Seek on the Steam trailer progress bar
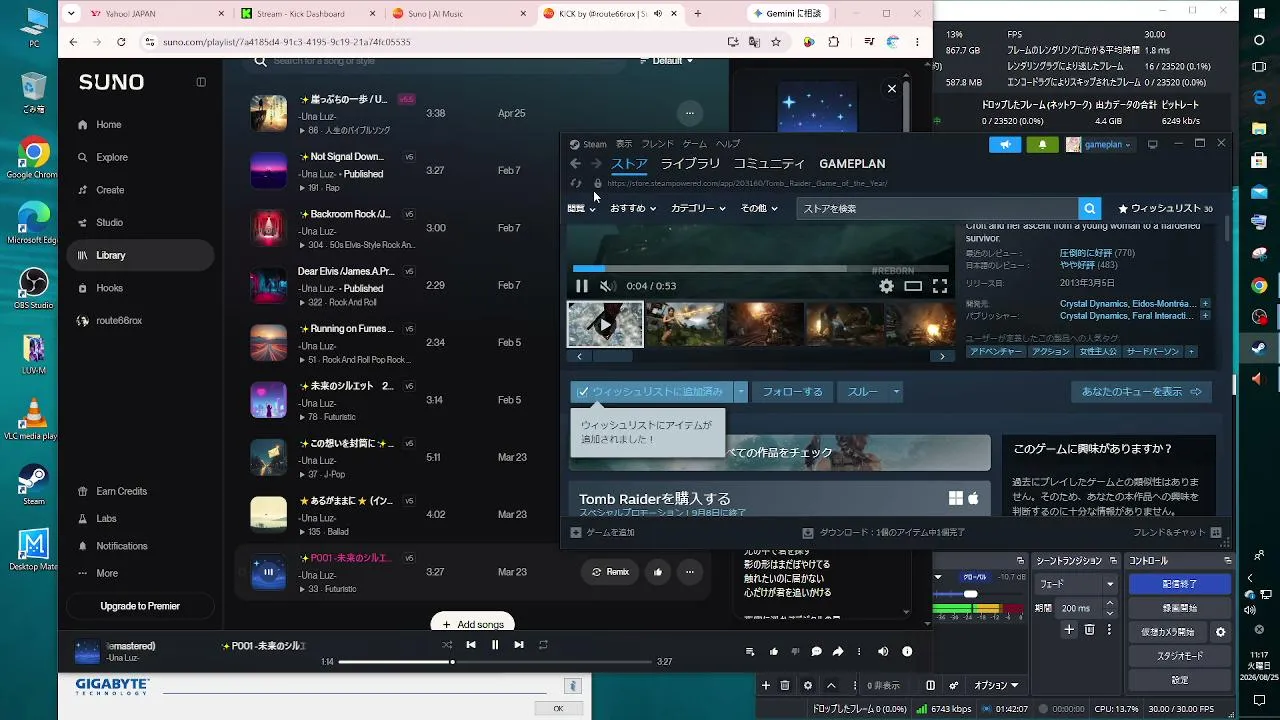The image size is (1280, 720). [760, 269]
